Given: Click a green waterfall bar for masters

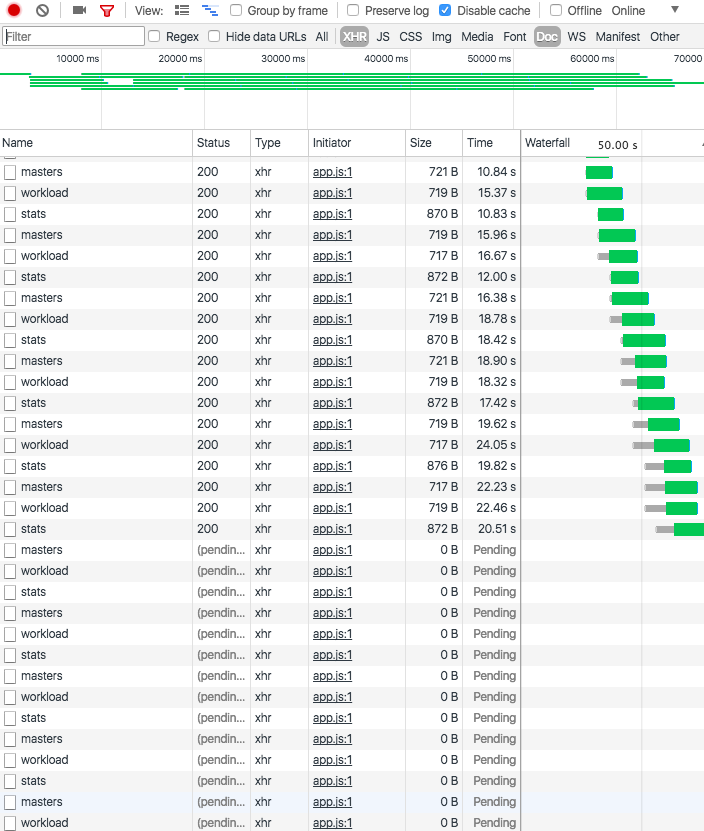Looking at the screenshot, I should (x=598, y=171).
